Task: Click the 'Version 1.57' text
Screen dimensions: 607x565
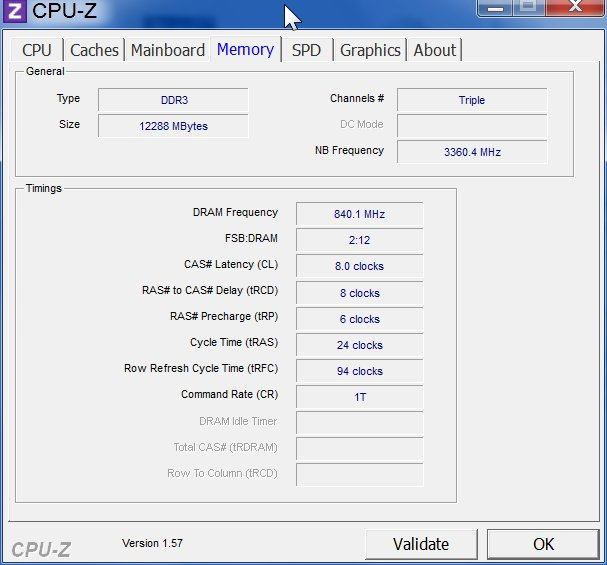Action: (x=152, y=543)
